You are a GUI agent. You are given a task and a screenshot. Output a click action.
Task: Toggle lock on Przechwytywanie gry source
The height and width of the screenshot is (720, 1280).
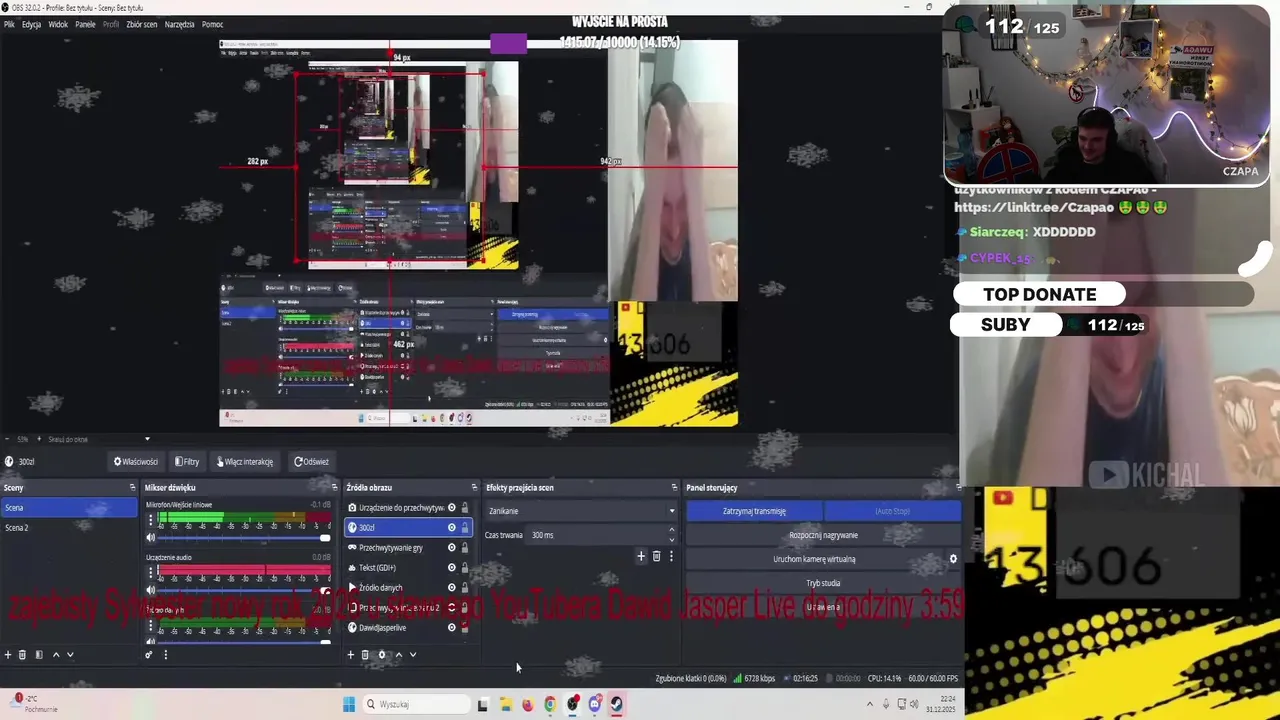pyautogui.click(x=464, y=548)
